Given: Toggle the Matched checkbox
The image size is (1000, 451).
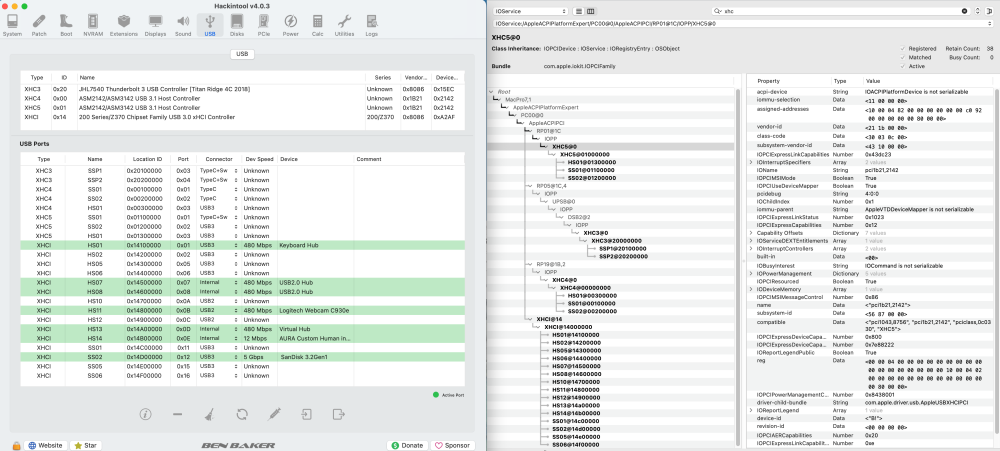Looking at the screenshot, I should 902,57.
